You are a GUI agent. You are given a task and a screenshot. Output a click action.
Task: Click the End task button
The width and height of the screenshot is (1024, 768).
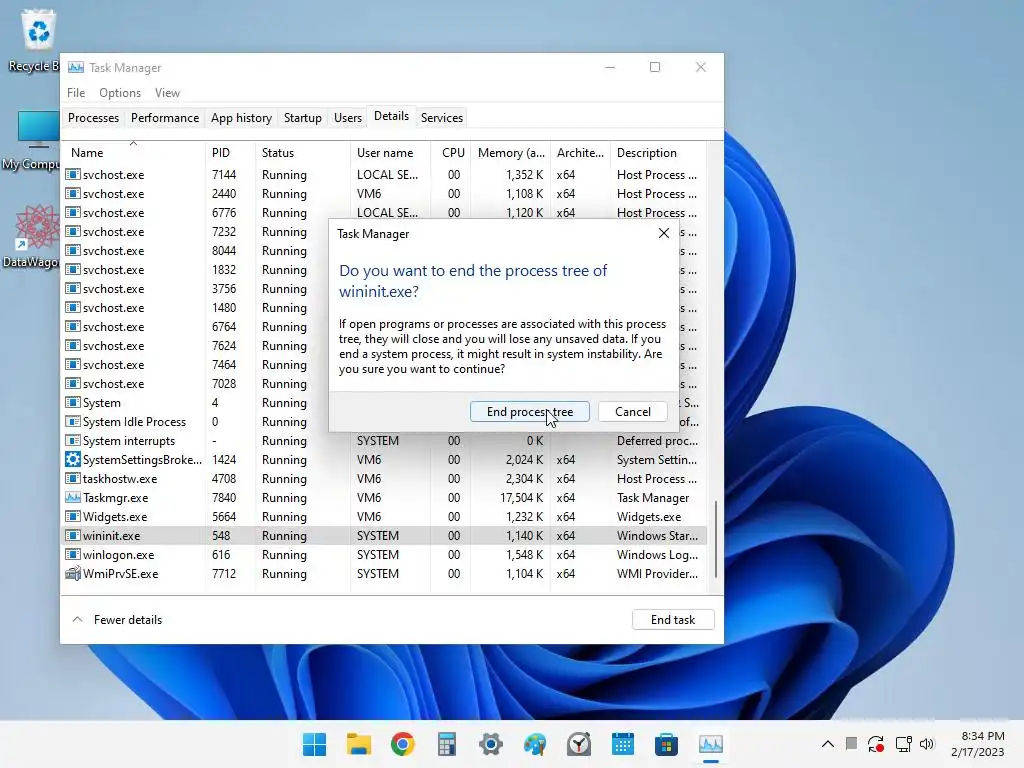[673, 620]
